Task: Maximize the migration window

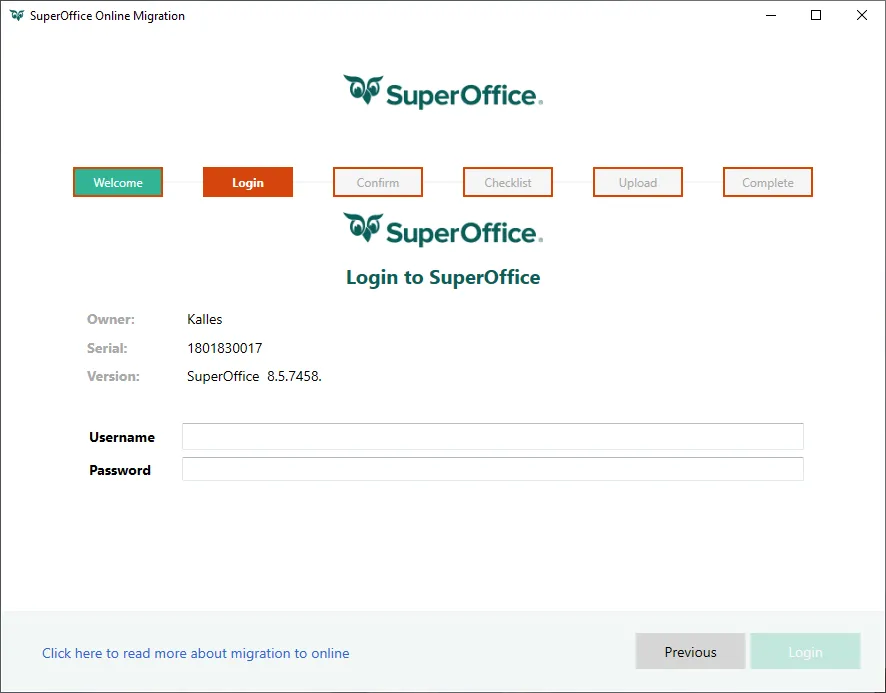Action: pyautogui.click(x=816, y=16)
